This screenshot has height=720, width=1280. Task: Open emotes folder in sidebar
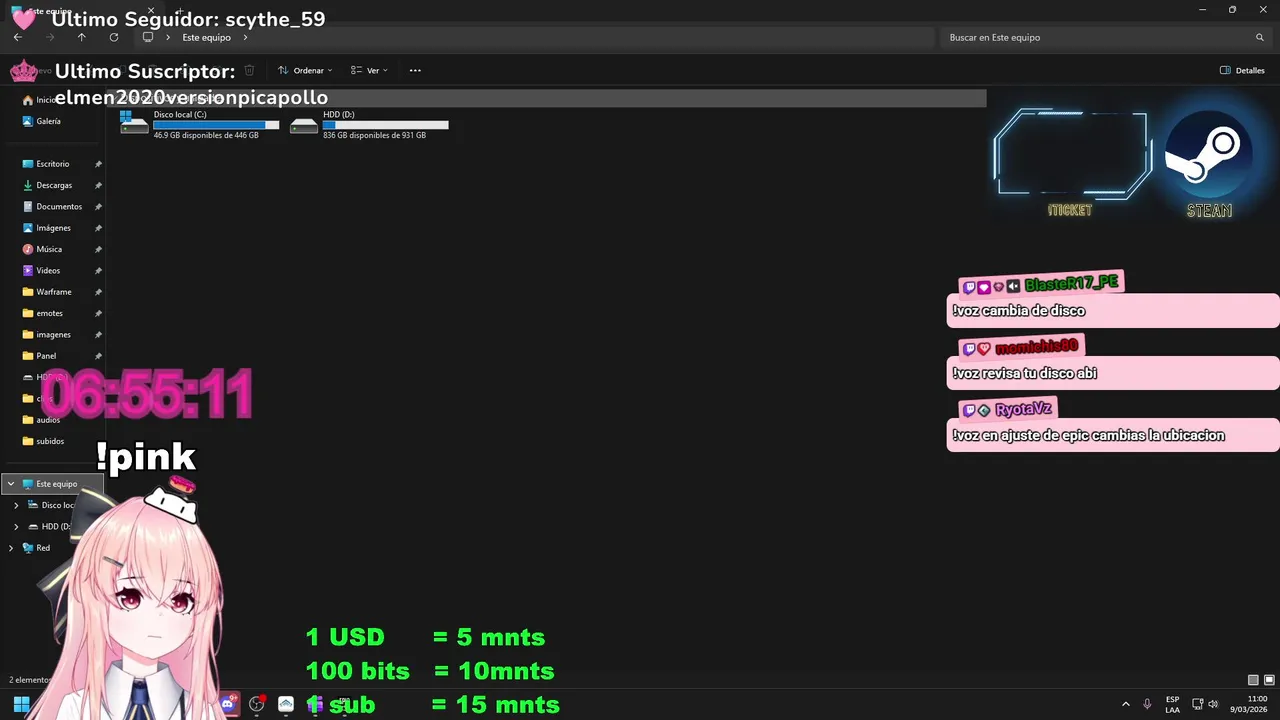coord(49,313)
